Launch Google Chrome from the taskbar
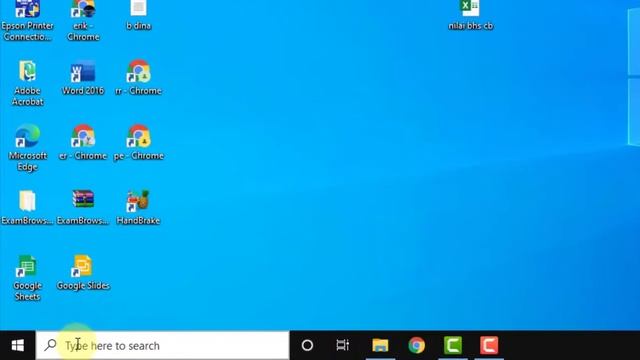The width and height of the screenshot is (640, 360). pyautogui.click(x=416, y=346)
